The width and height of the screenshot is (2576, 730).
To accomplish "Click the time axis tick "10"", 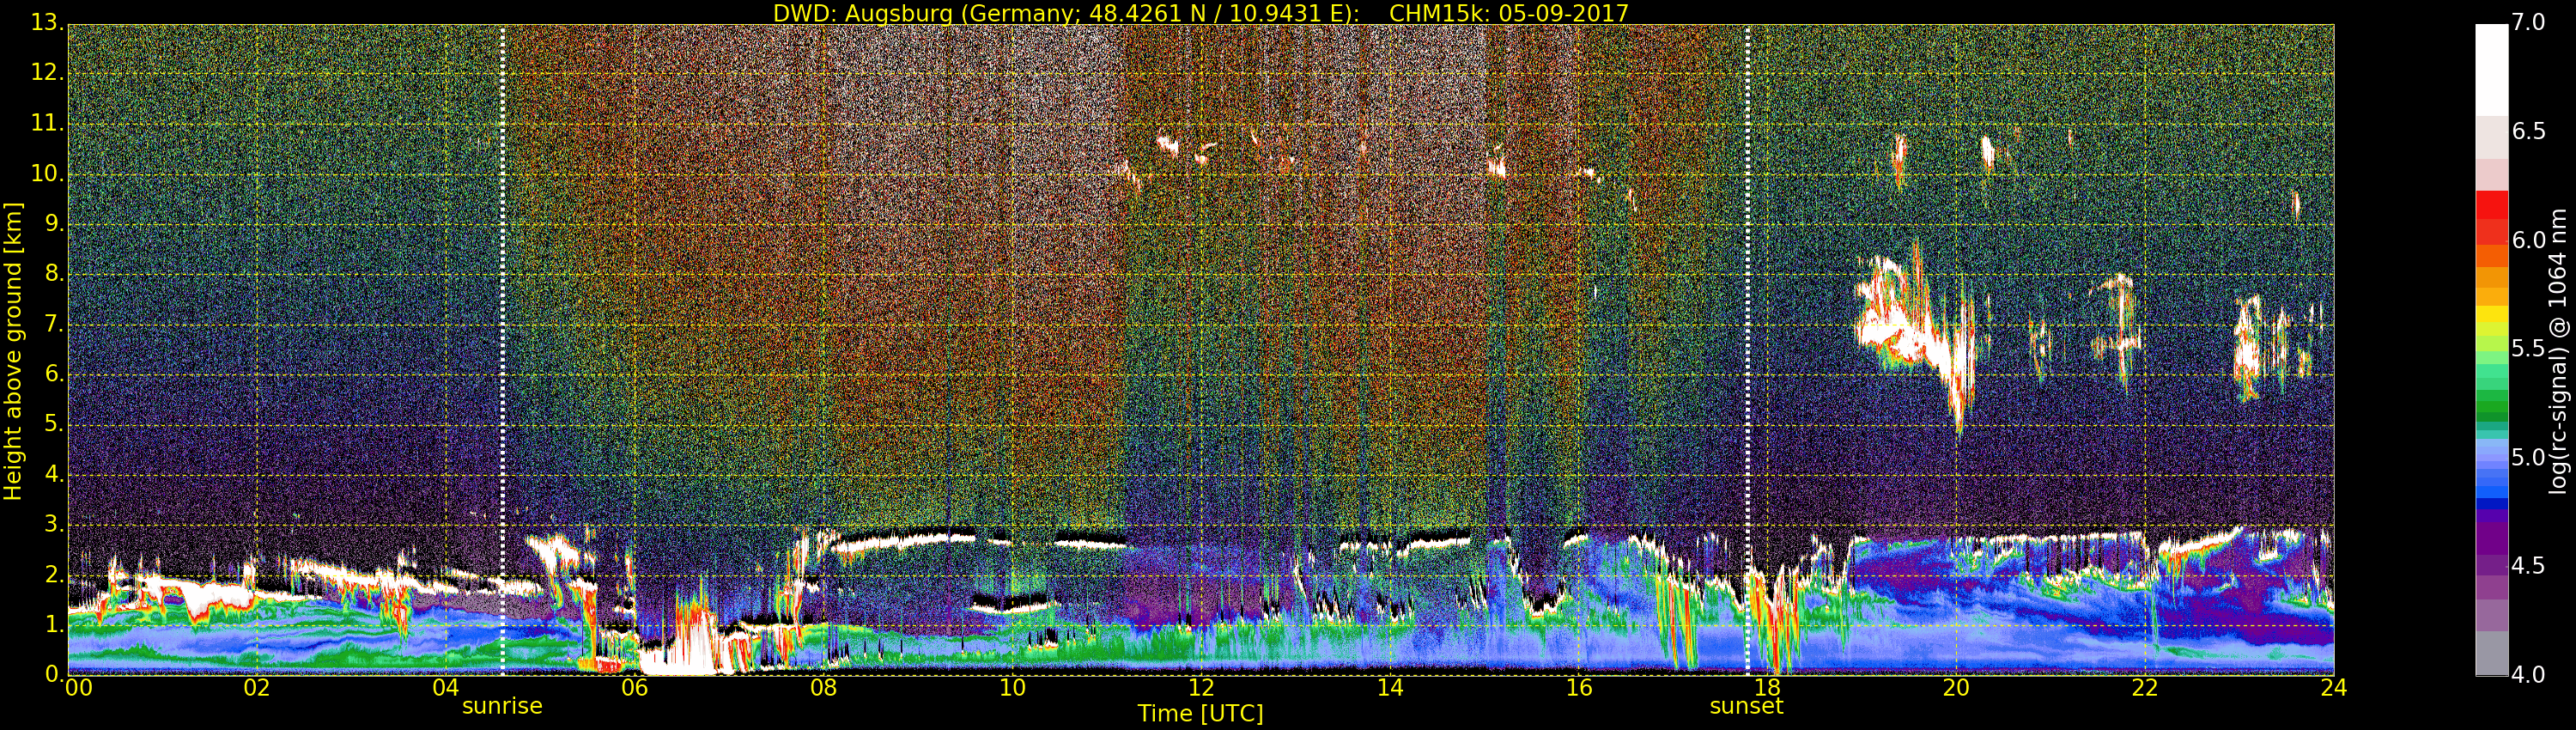I will click(x=1012, y=688).
